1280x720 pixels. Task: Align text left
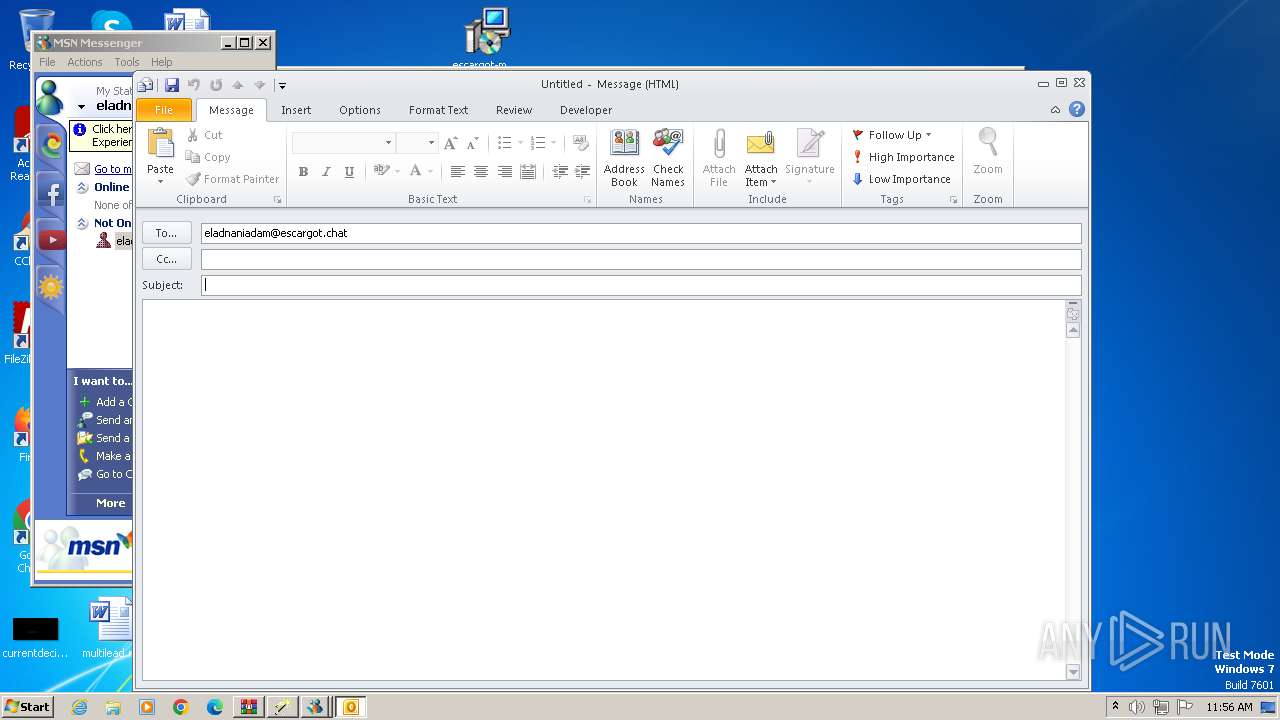(457, 172)
